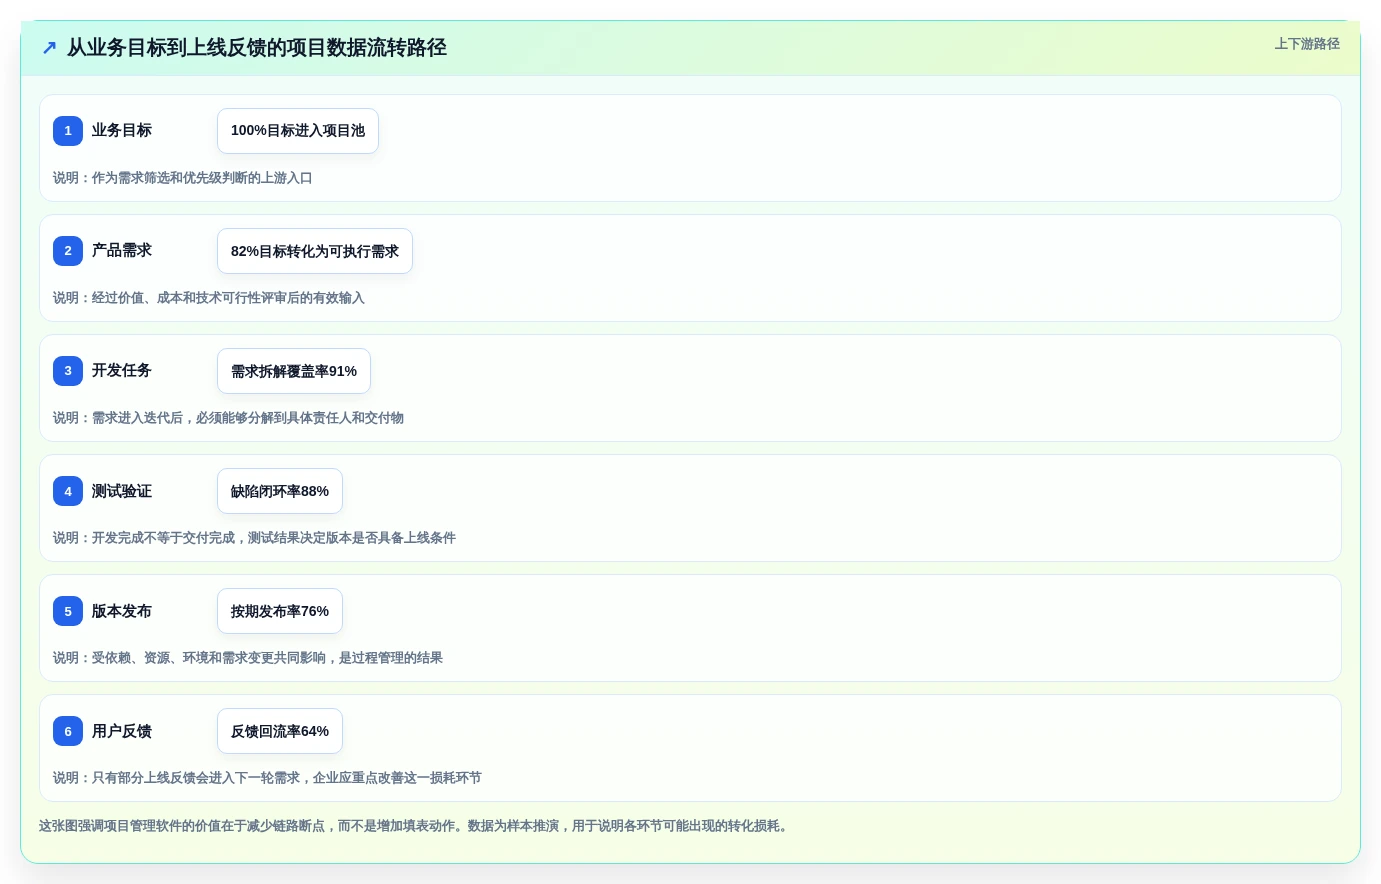This screenshot has width=1381, height=884.
Task: Click the title 从业务目标到上线反馈的项目数据流转路径
Action: [x=257, y=47]
